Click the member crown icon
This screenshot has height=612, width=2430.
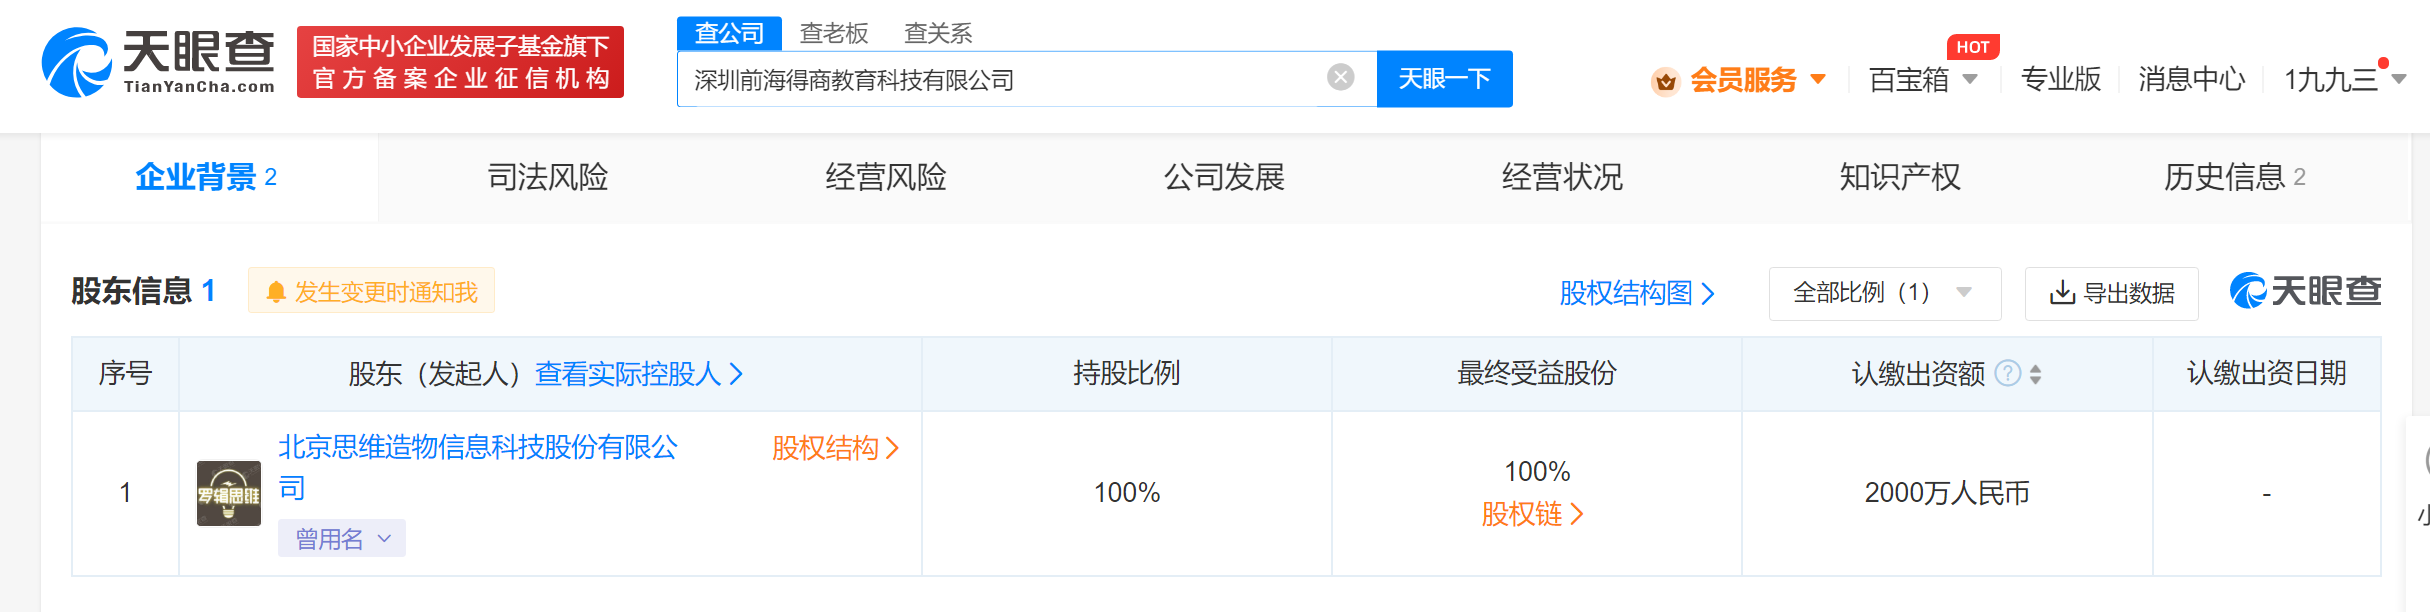(1665, 81)
